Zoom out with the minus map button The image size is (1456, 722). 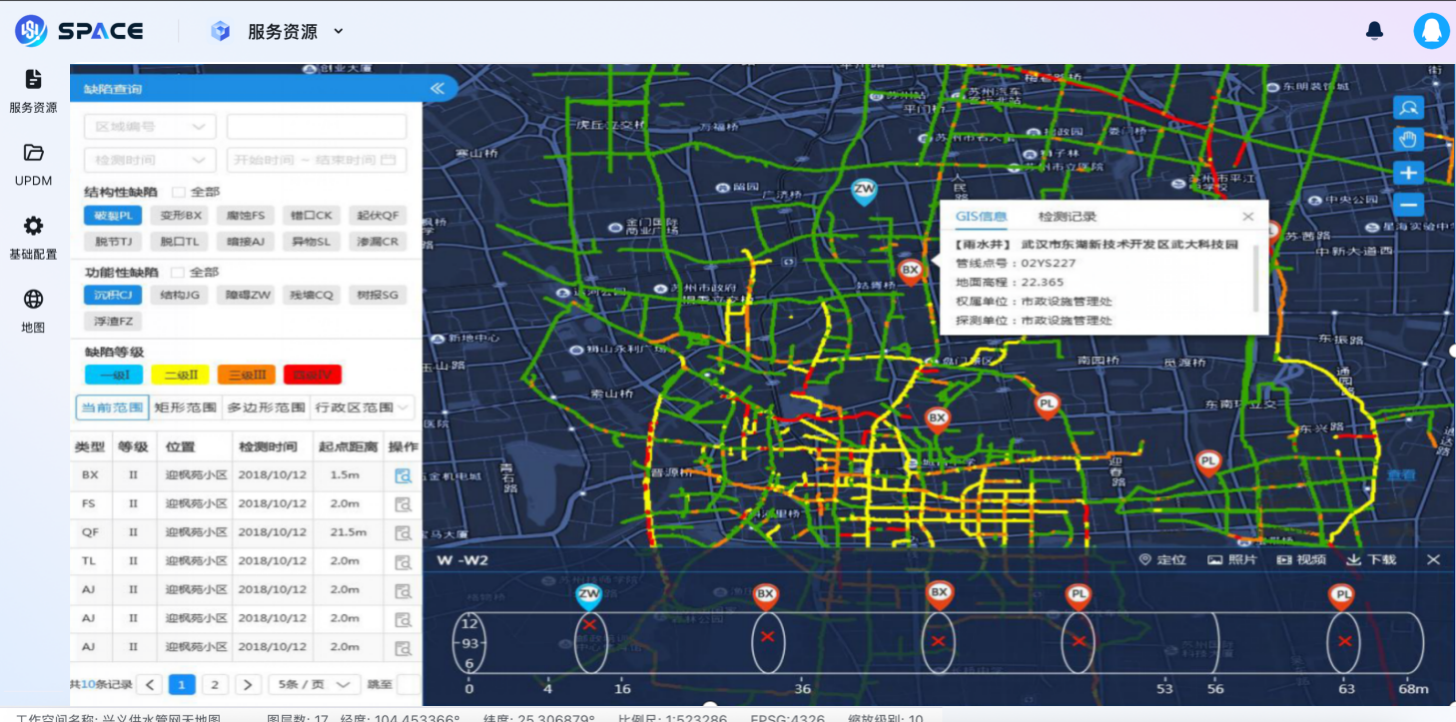point(1408,205)
